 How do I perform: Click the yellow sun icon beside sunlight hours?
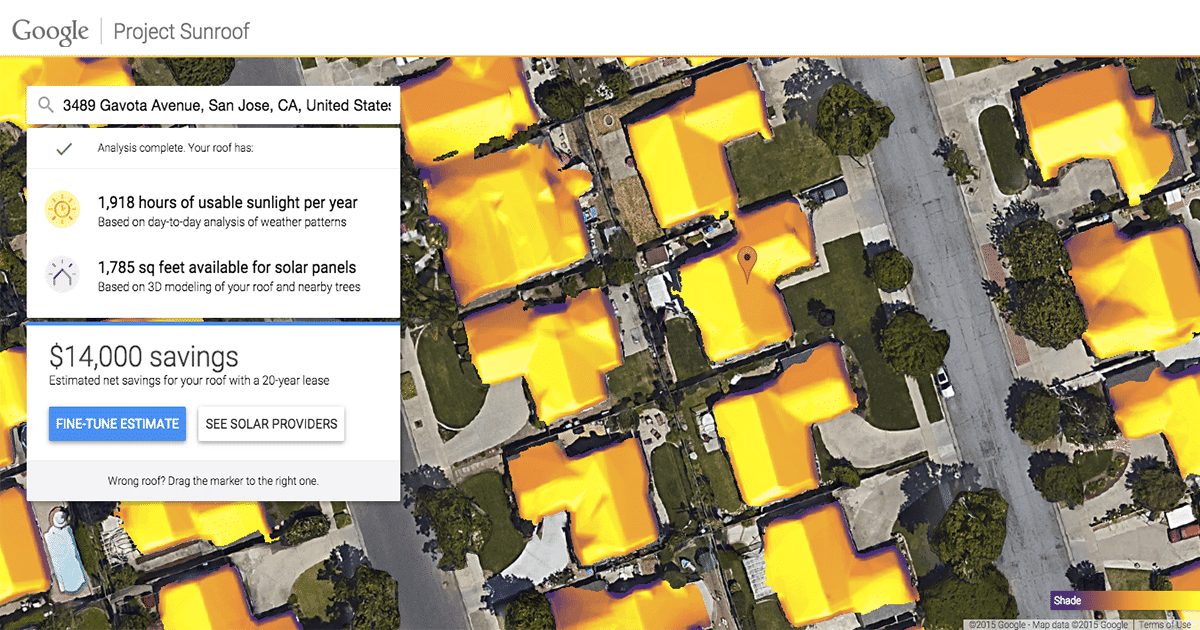(x=62, y=209)
